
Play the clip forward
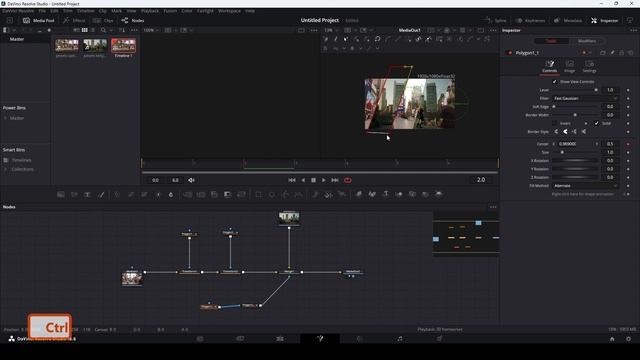click(x=324, y=180)
